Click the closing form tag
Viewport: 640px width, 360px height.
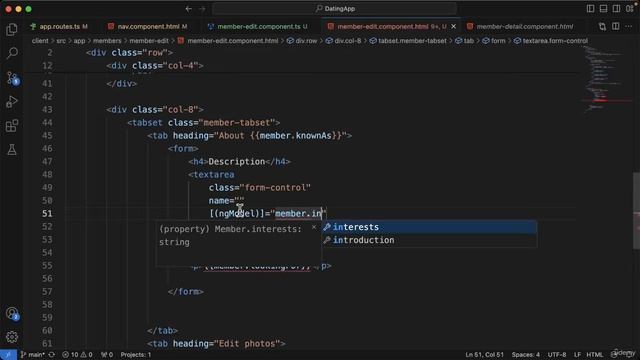point(186,292)
